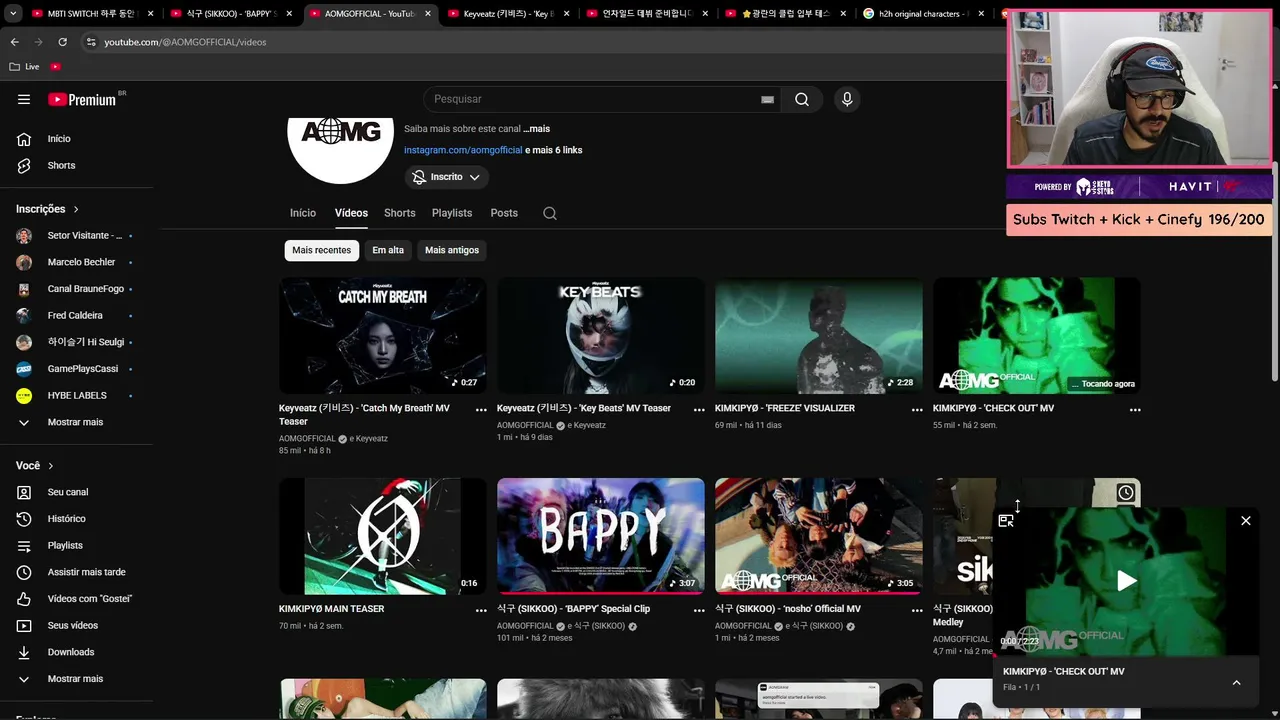
Task: Open Você section chevron
Action: 51,466
